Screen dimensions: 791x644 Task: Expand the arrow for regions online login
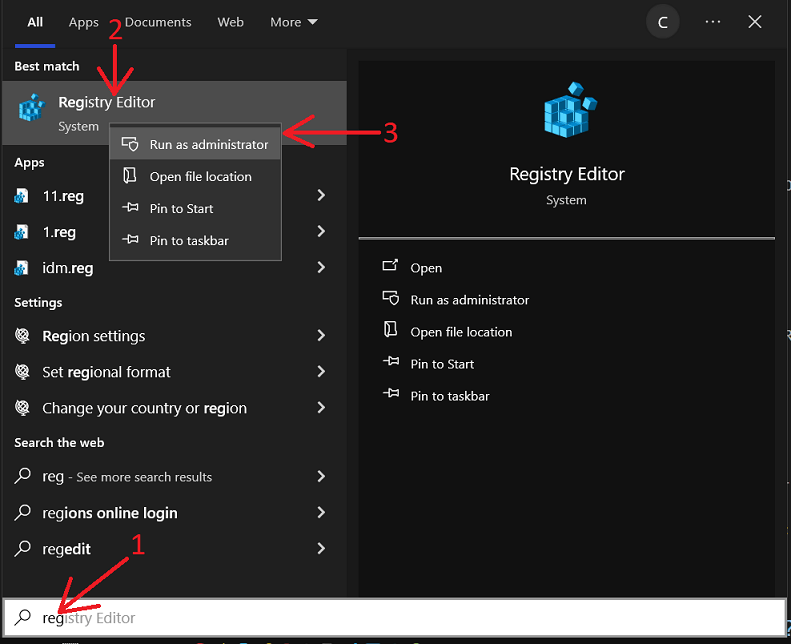click(321, 512)
